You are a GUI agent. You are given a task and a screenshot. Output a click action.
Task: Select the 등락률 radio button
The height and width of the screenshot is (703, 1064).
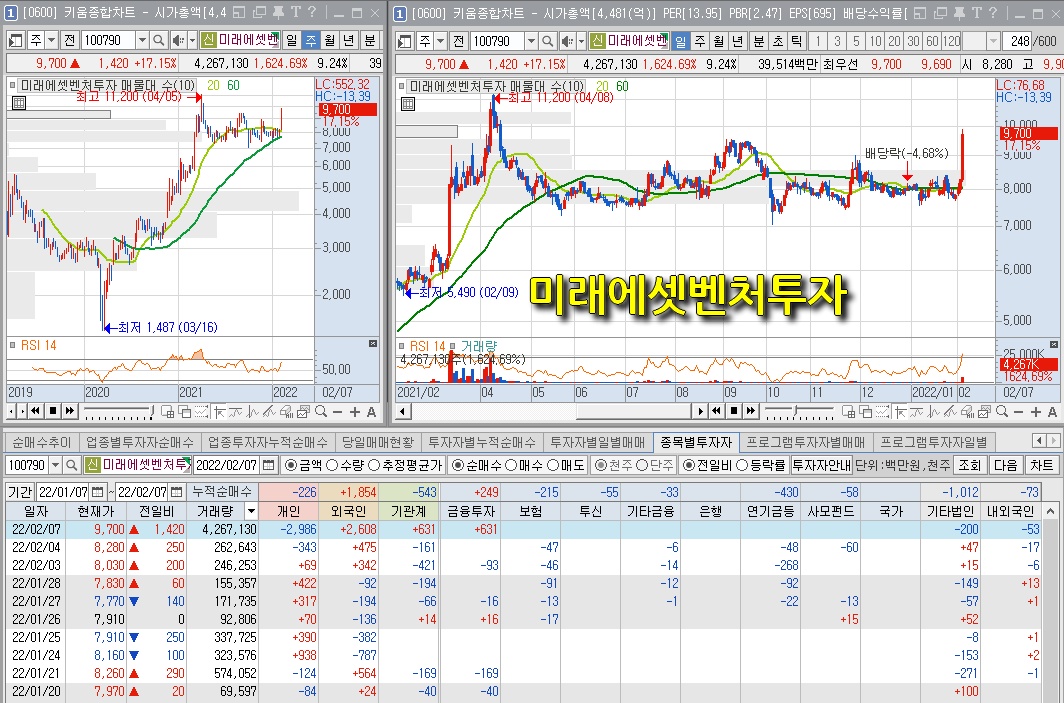[x=742, y=466]
